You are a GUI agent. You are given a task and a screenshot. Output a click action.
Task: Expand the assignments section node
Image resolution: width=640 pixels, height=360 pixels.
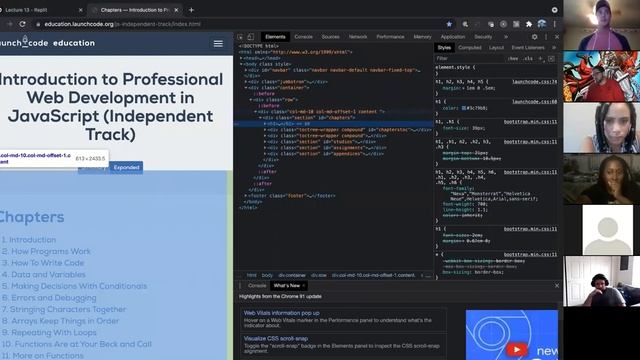point(265,148)
